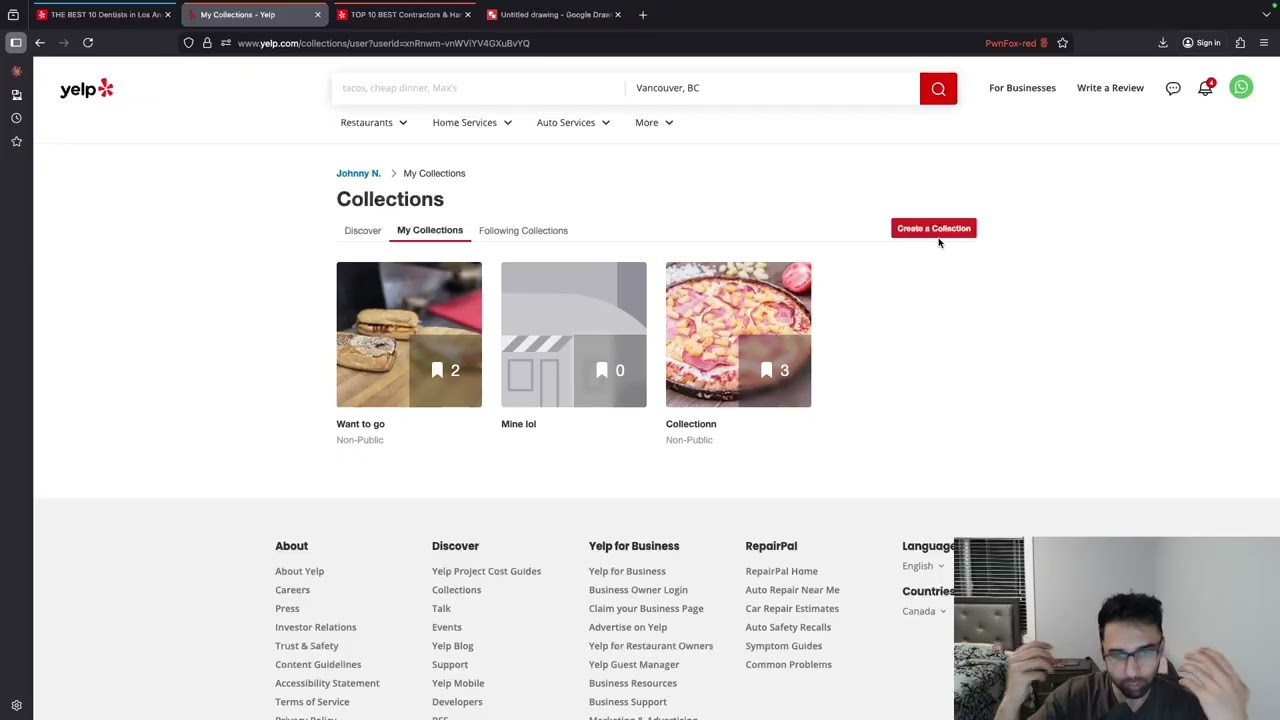The height and width of the screenshot is (720, 1280).
Task: Click the tracking protection shield icon
Action: tap(188, 43)
